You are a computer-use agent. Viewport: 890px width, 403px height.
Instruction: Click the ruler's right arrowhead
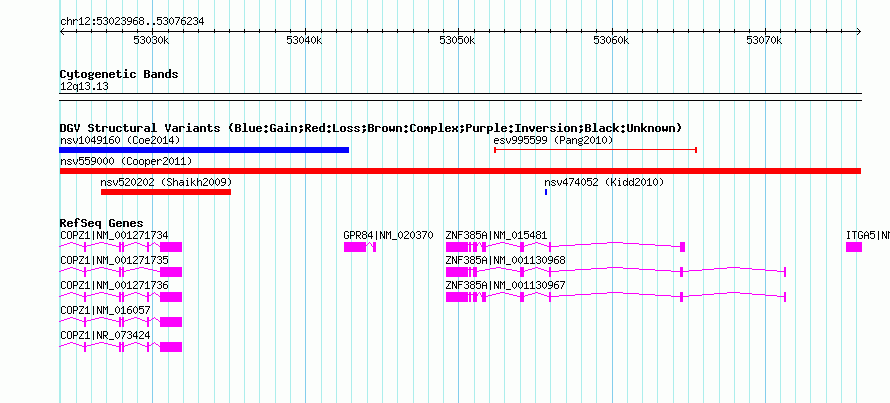tap(858, 31)
